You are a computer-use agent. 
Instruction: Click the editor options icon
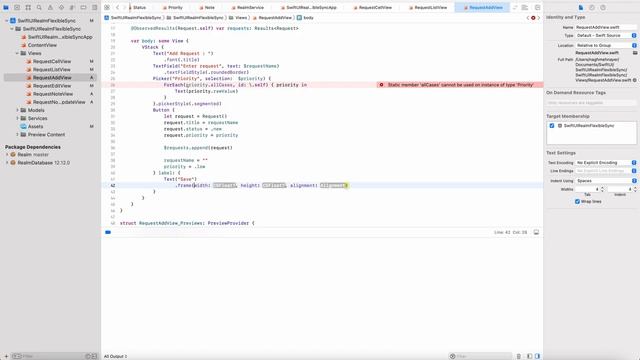point(524,7)
